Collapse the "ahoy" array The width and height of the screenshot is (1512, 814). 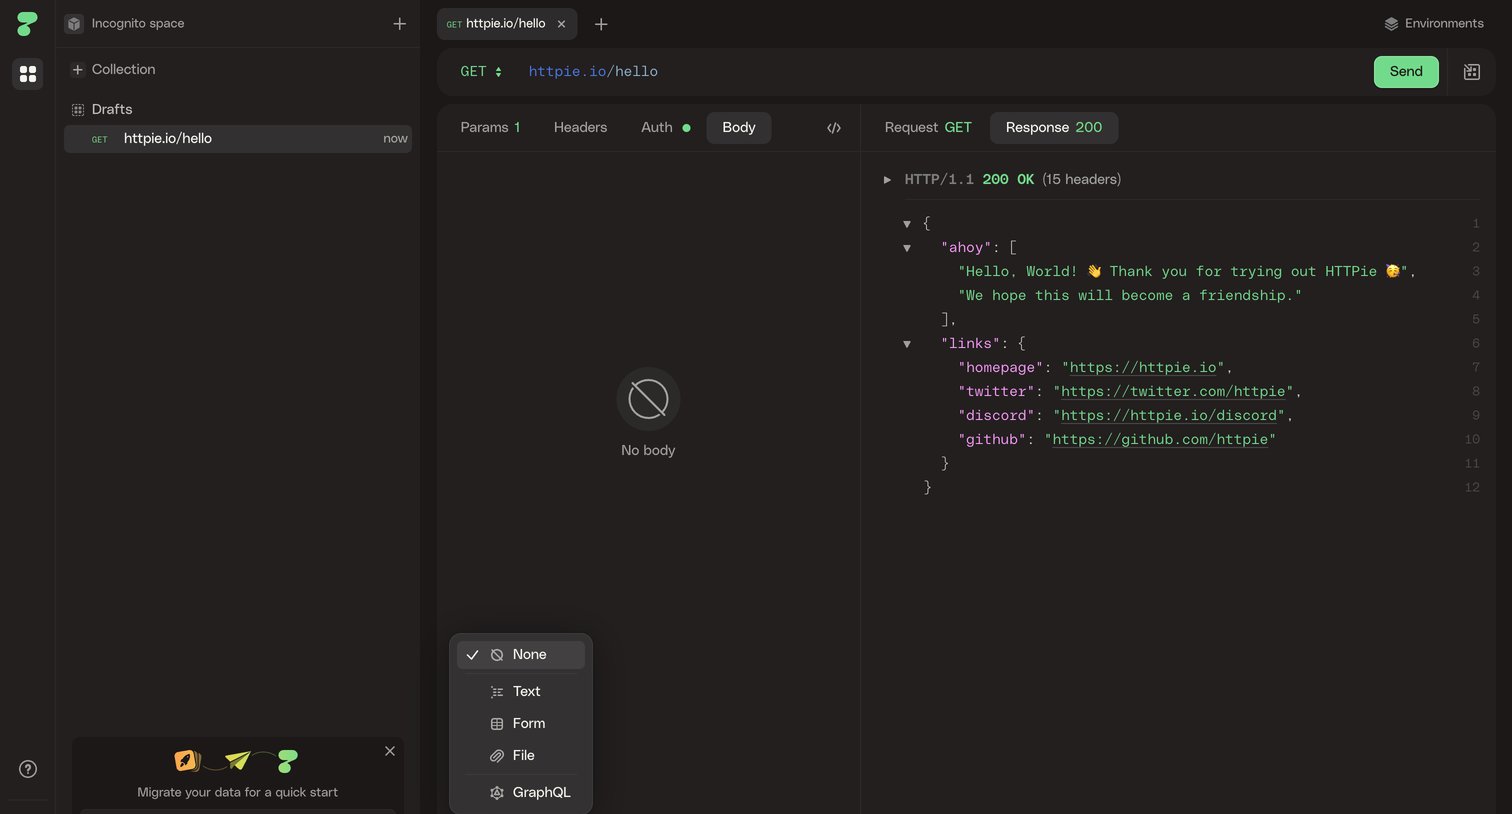pos(907,248)
